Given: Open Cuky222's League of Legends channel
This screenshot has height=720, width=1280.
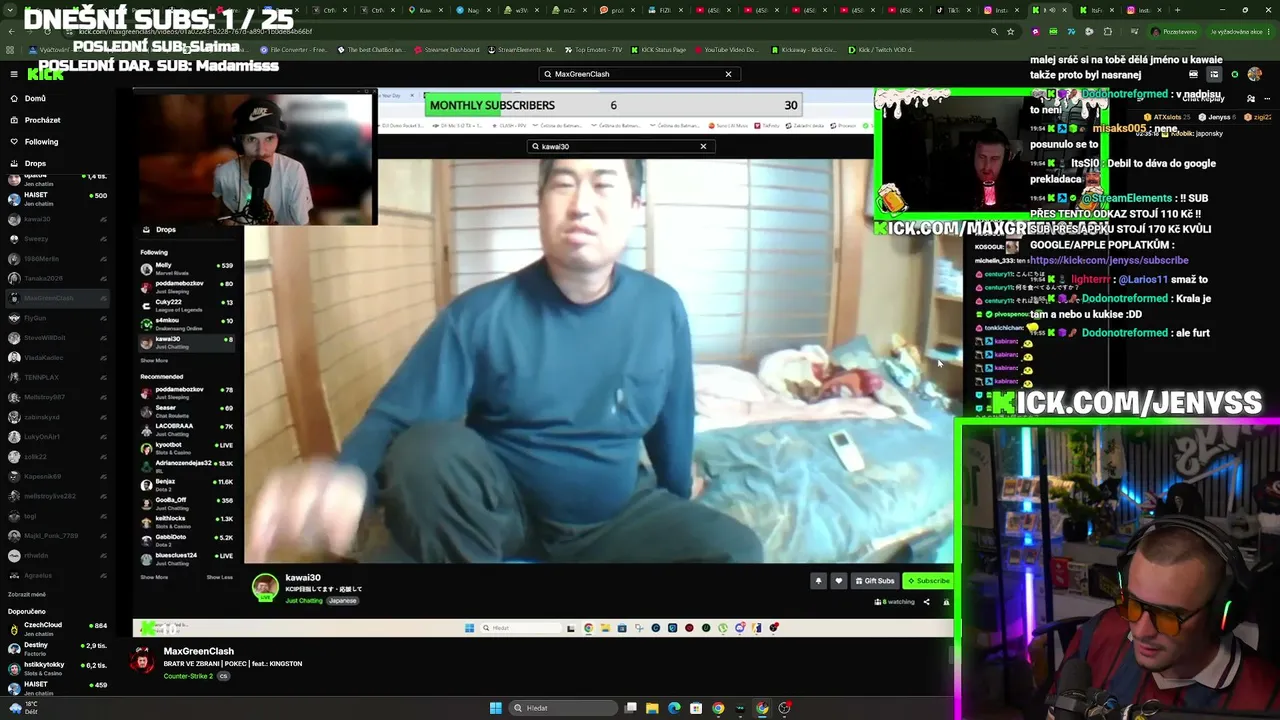Looking at the screenshot, I should tap(187, 304).
